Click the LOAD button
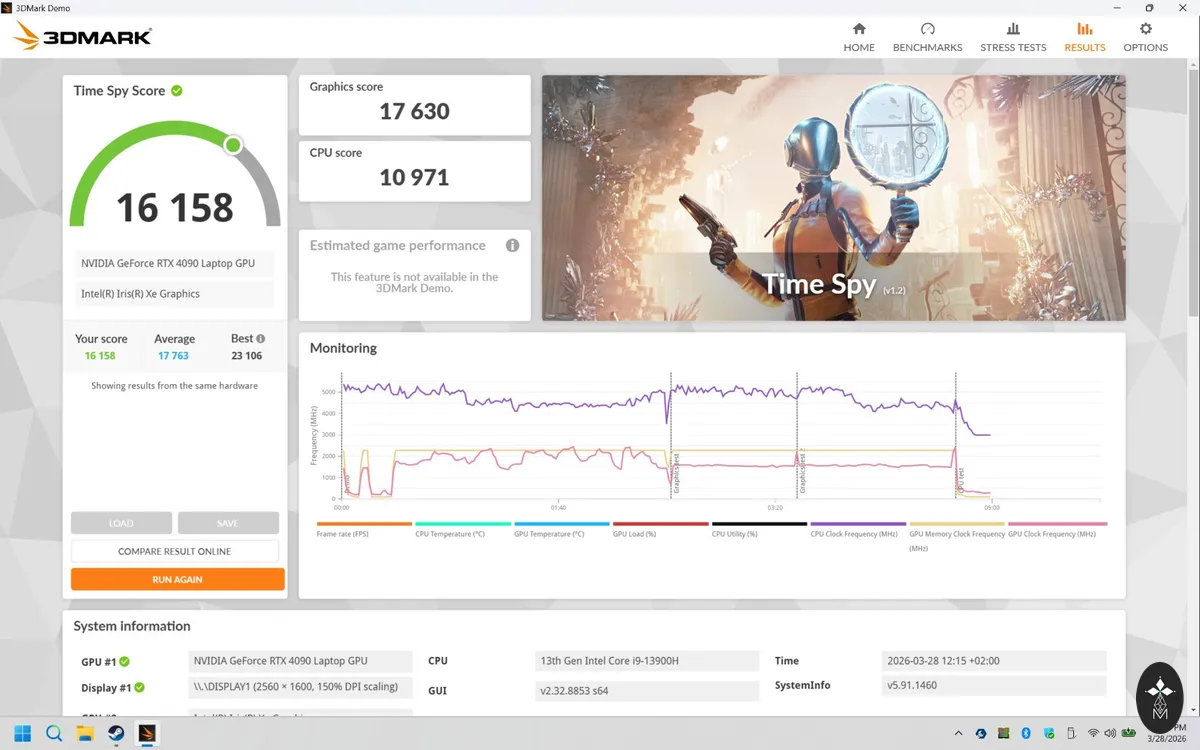 [121, 523]
